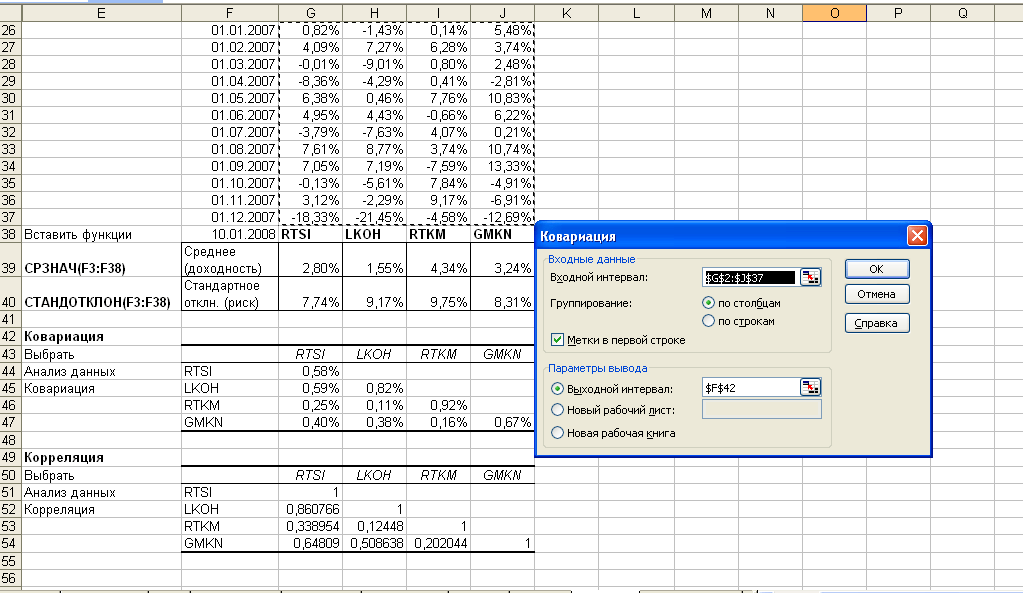
Task: Click the range selector icon beside Входной интервал
Action: point(811,277)
